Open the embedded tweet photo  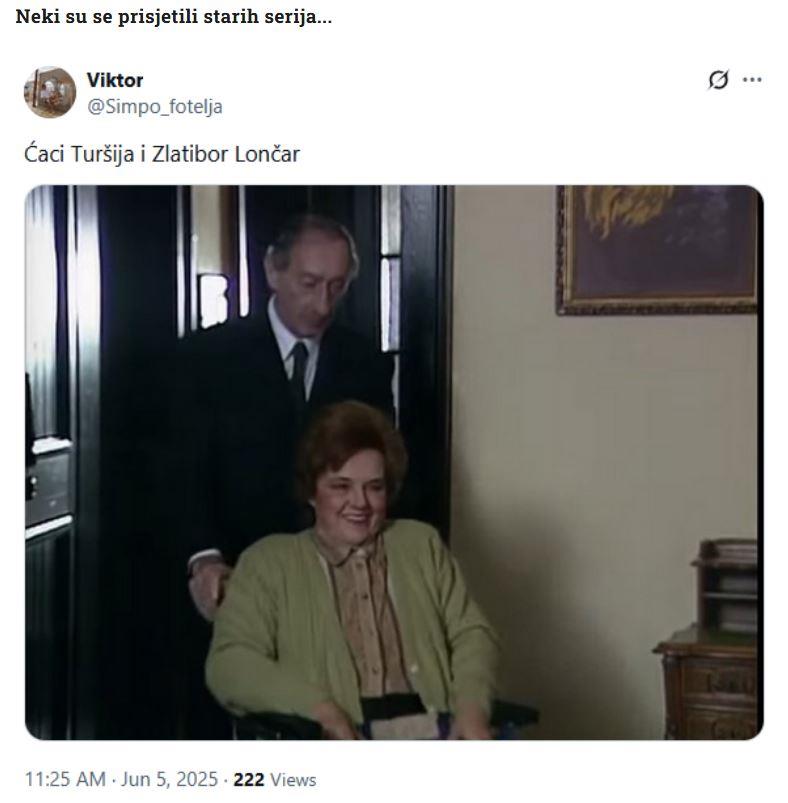[x=394, y=462]
